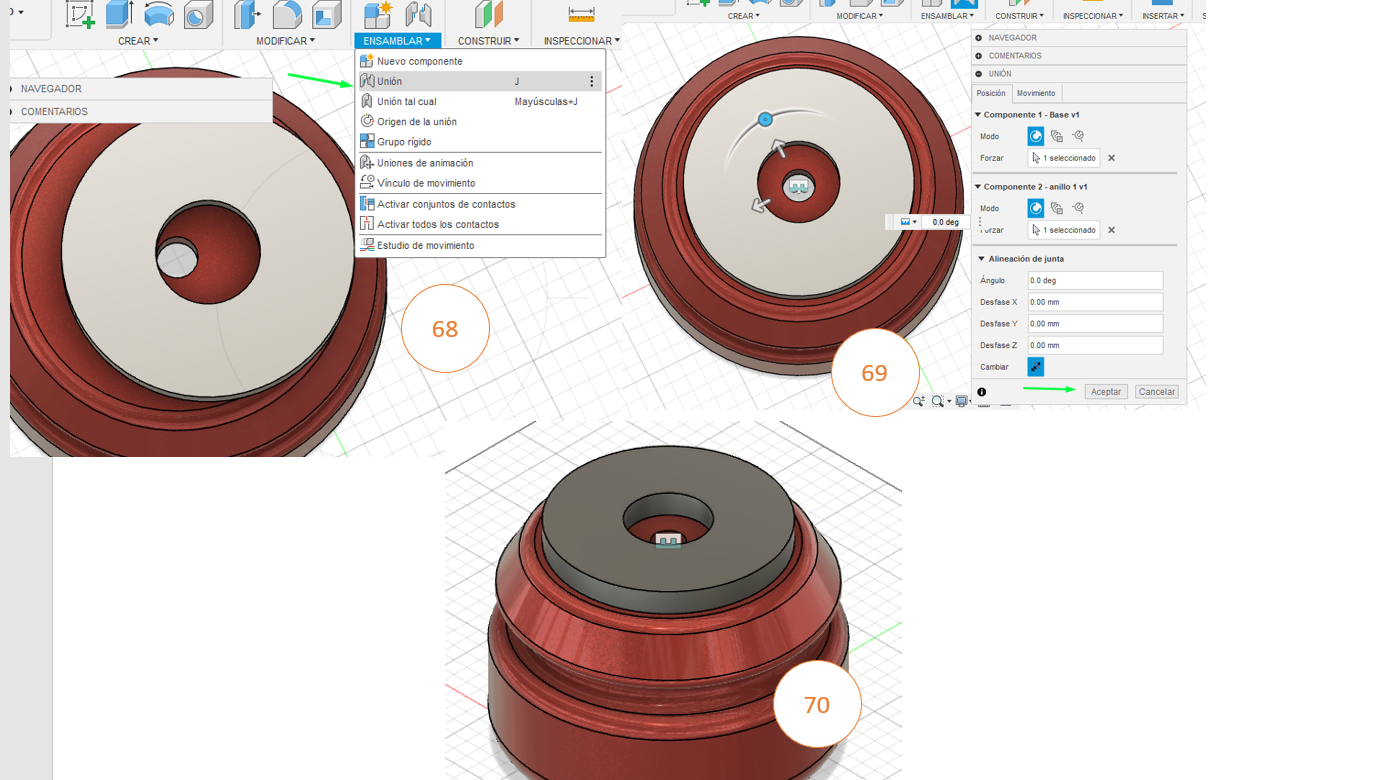This screenshot has height=780, width=1375.
Task: Click the Ángulo input field
Action: pos(1095,281)
